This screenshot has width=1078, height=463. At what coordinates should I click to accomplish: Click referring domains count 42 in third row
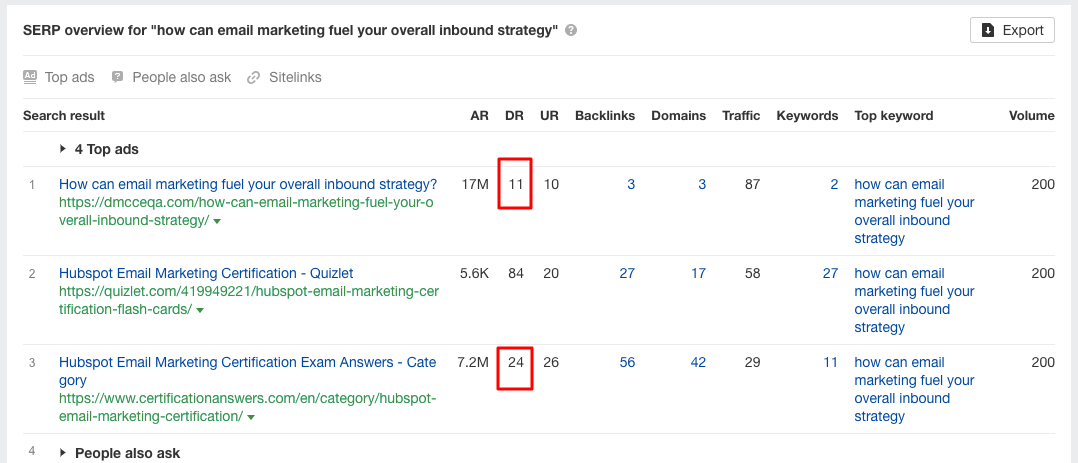(697, 362)
